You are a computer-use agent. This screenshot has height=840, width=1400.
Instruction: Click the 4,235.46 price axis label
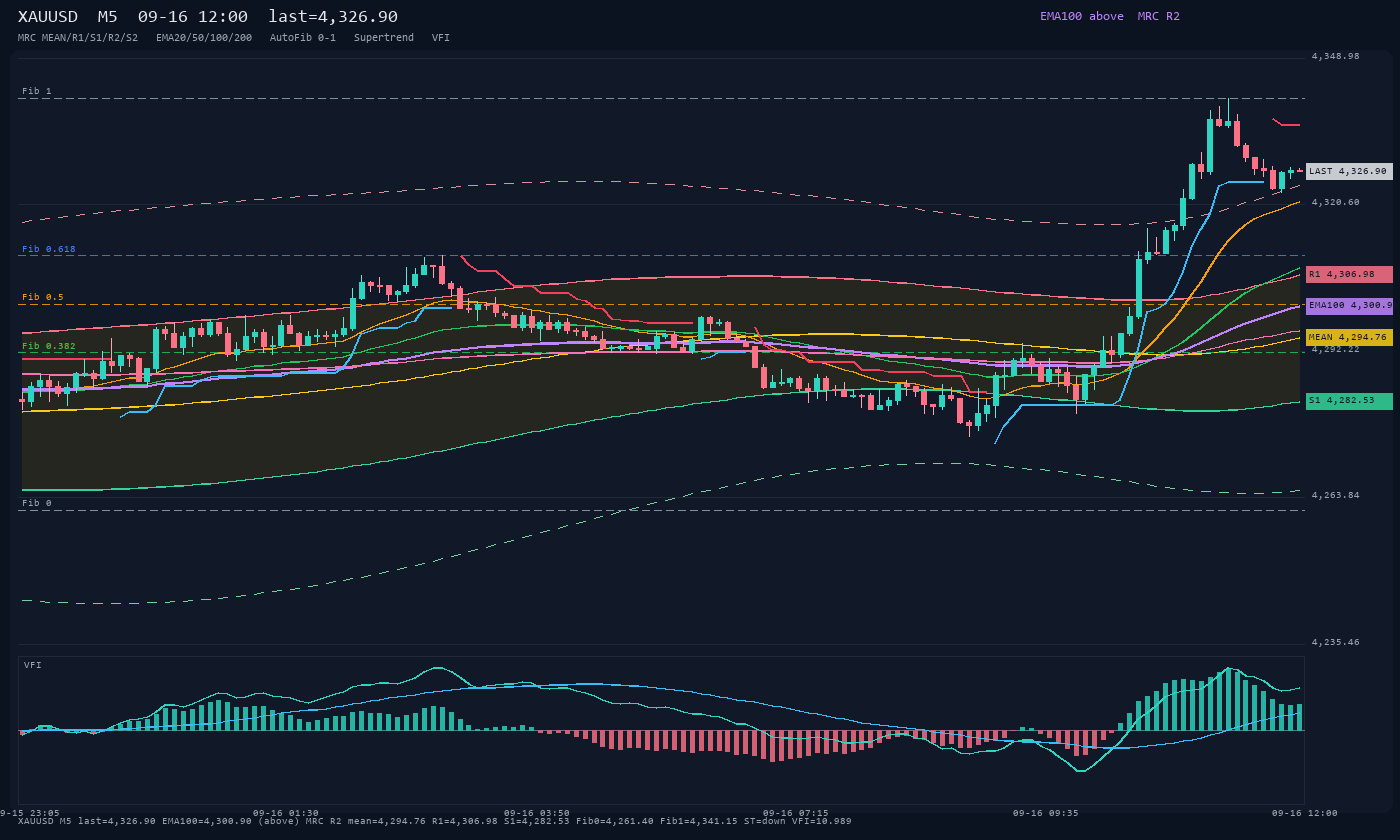(1336, 642)
